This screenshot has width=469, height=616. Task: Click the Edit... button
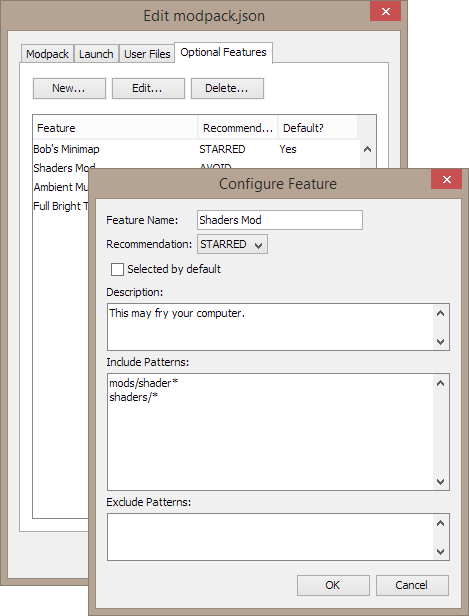[148, 88]
